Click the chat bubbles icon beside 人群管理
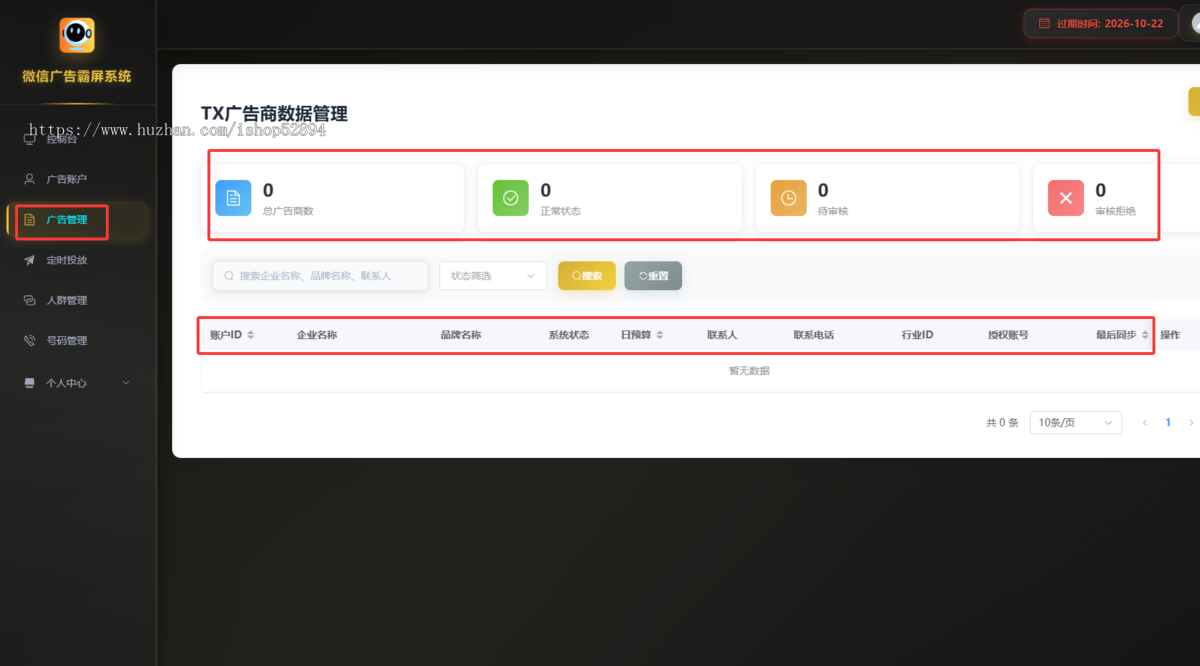This screenshot has height=666, width=1200. coord(29,300)
